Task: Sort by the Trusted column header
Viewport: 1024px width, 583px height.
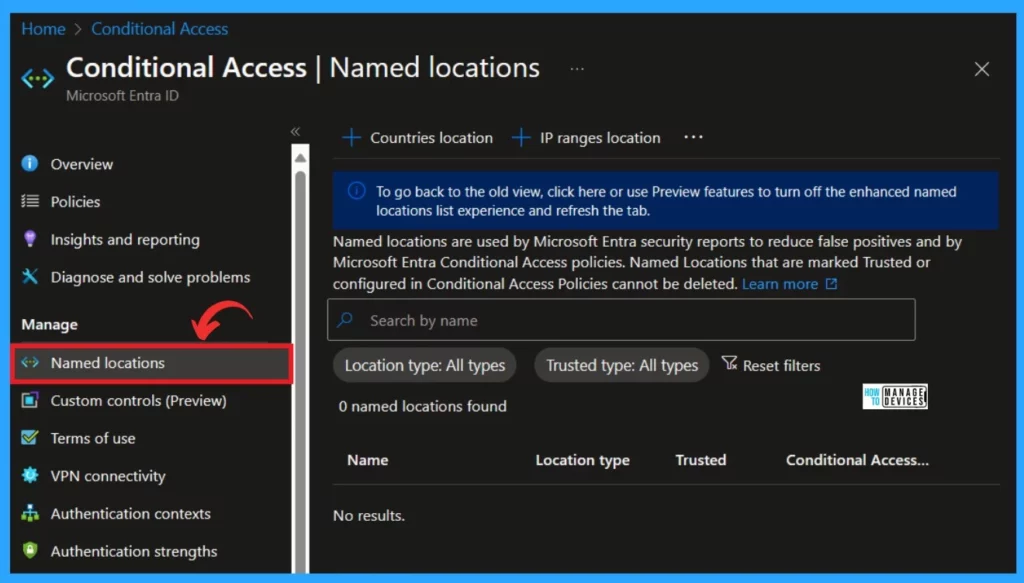Action: click(x=701, y=460)
